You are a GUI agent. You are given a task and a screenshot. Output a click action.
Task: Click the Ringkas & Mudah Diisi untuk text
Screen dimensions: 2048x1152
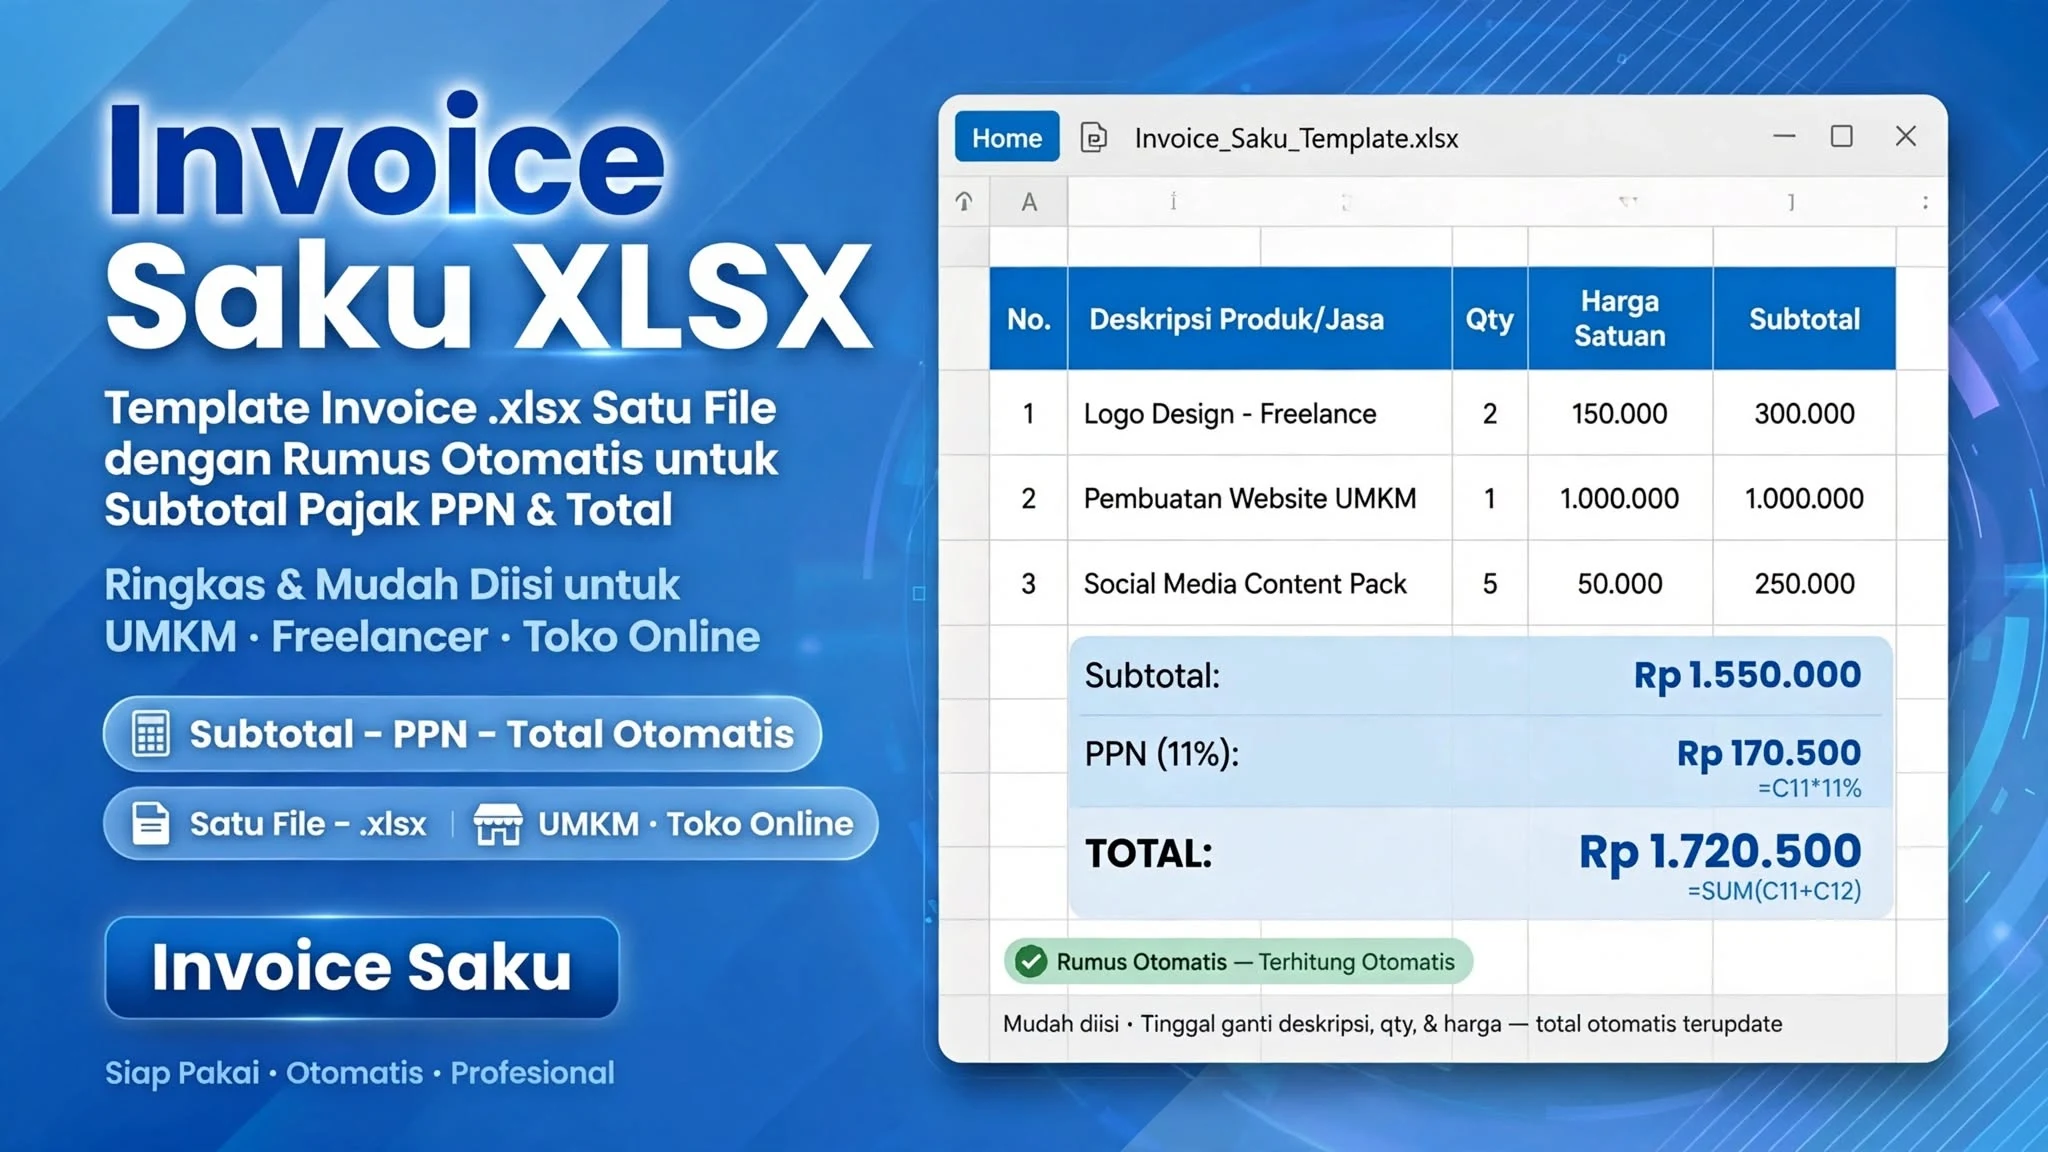tap(392, 585)
